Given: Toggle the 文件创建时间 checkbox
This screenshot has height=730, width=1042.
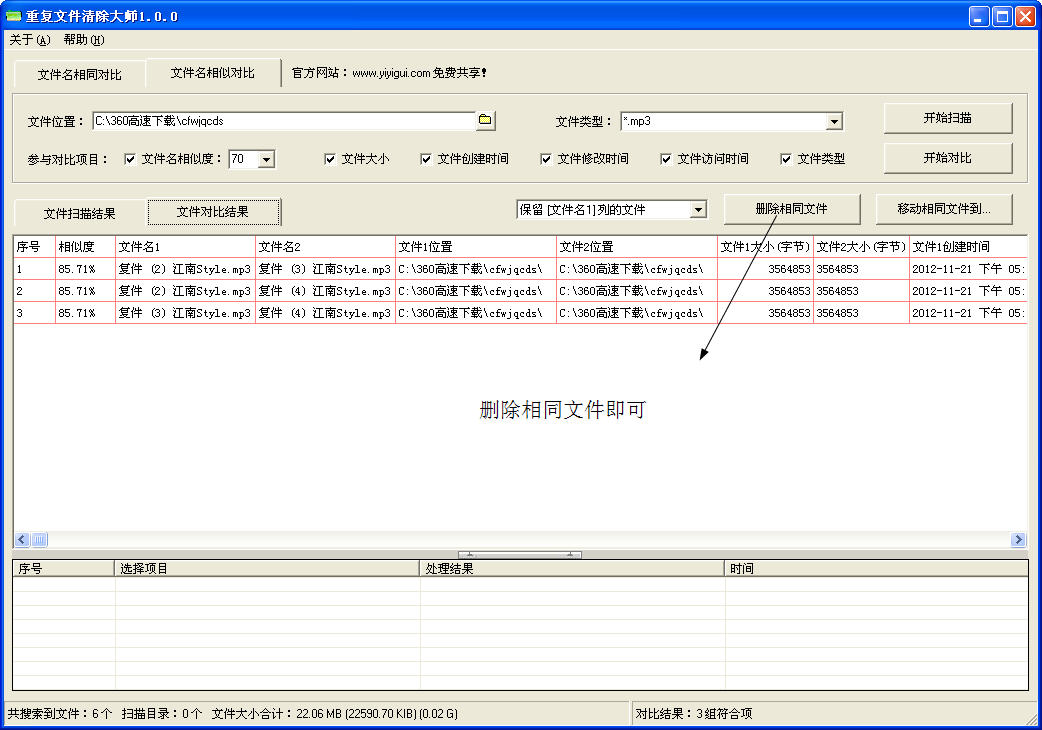Looking at the screenshot, I should [x=426, y=159].
